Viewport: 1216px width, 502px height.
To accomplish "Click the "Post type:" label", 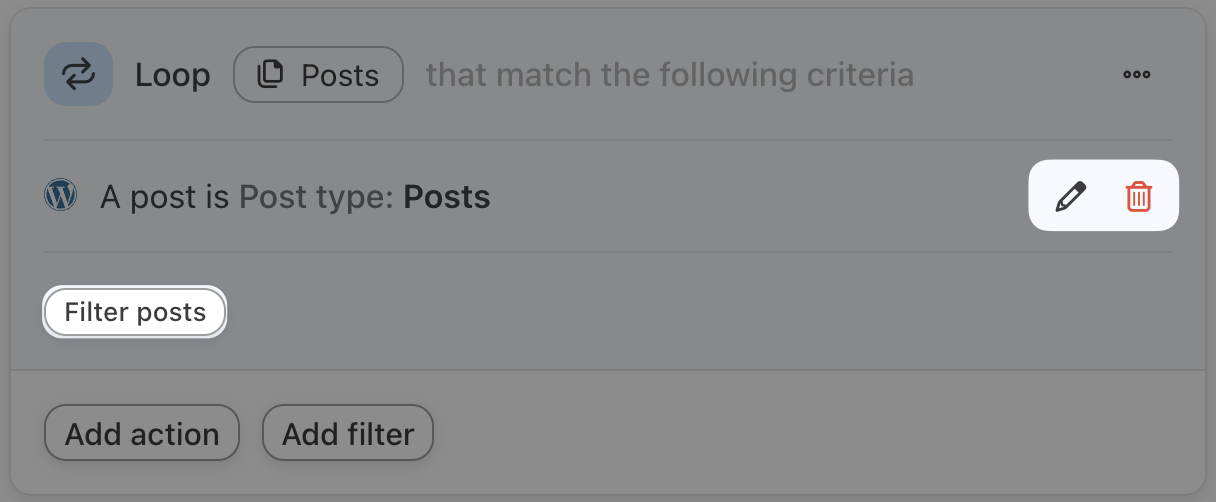I will click(317, 197).
